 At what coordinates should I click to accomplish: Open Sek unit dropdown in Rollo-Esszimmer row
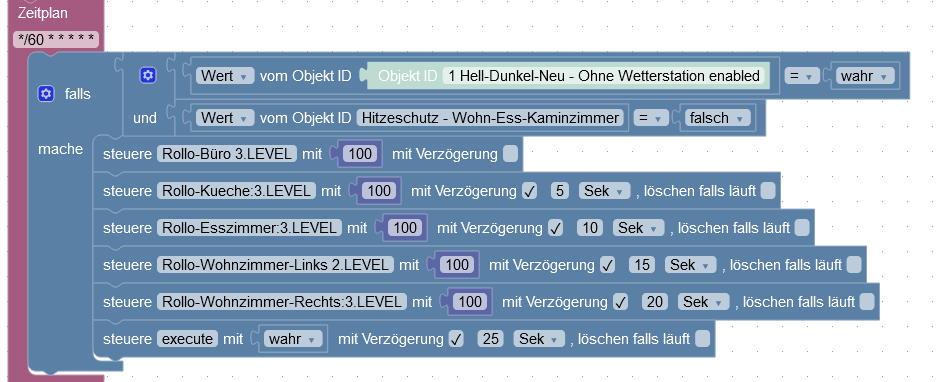tap(638, 228)
